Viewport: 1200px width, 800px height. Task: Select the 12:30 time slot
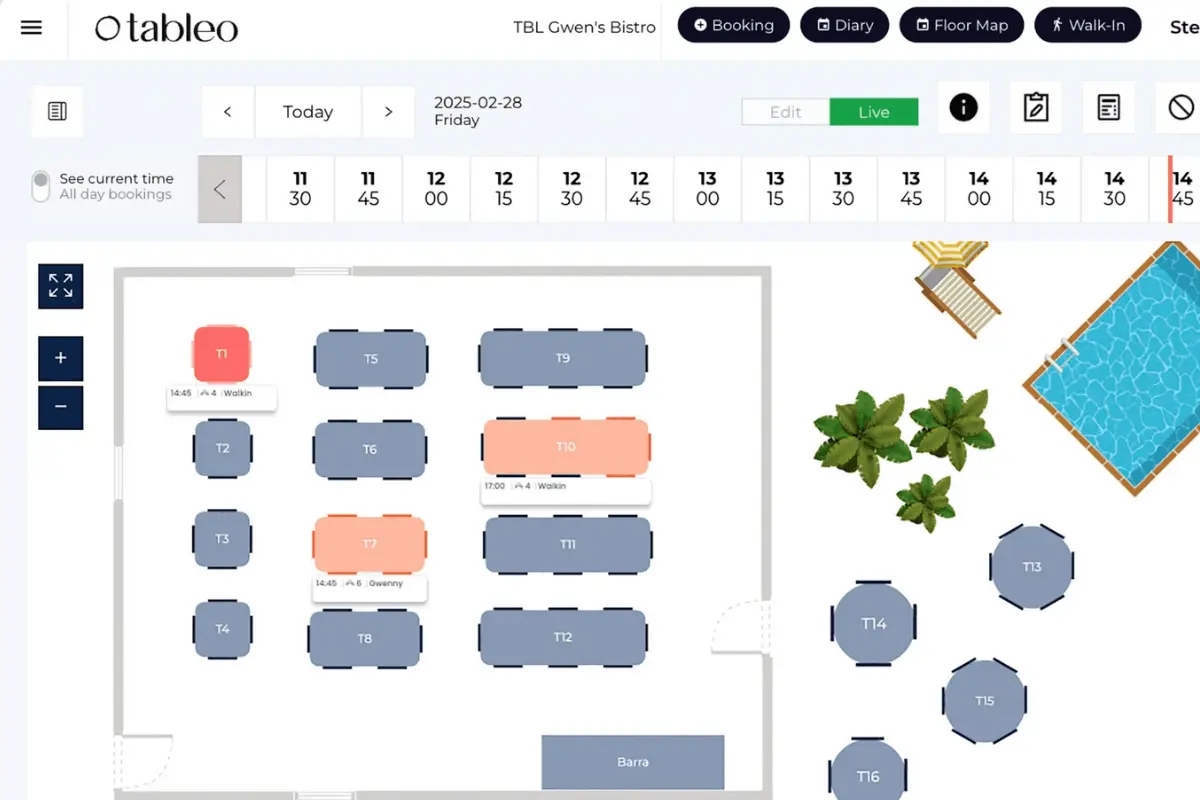[572, 189]
